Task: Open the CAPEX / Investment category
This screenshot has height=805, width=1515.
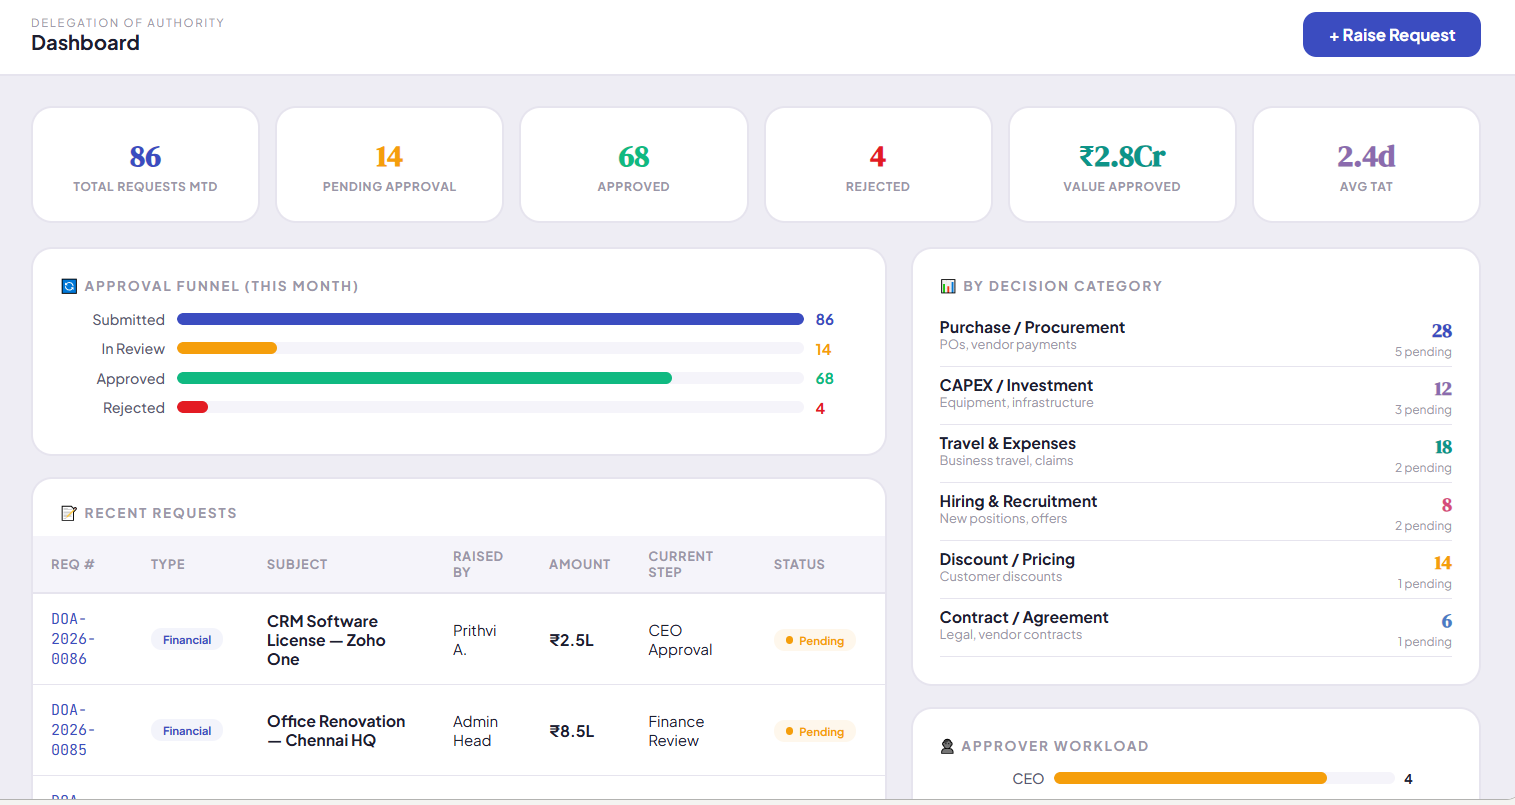Action: tap(1195, 396)
